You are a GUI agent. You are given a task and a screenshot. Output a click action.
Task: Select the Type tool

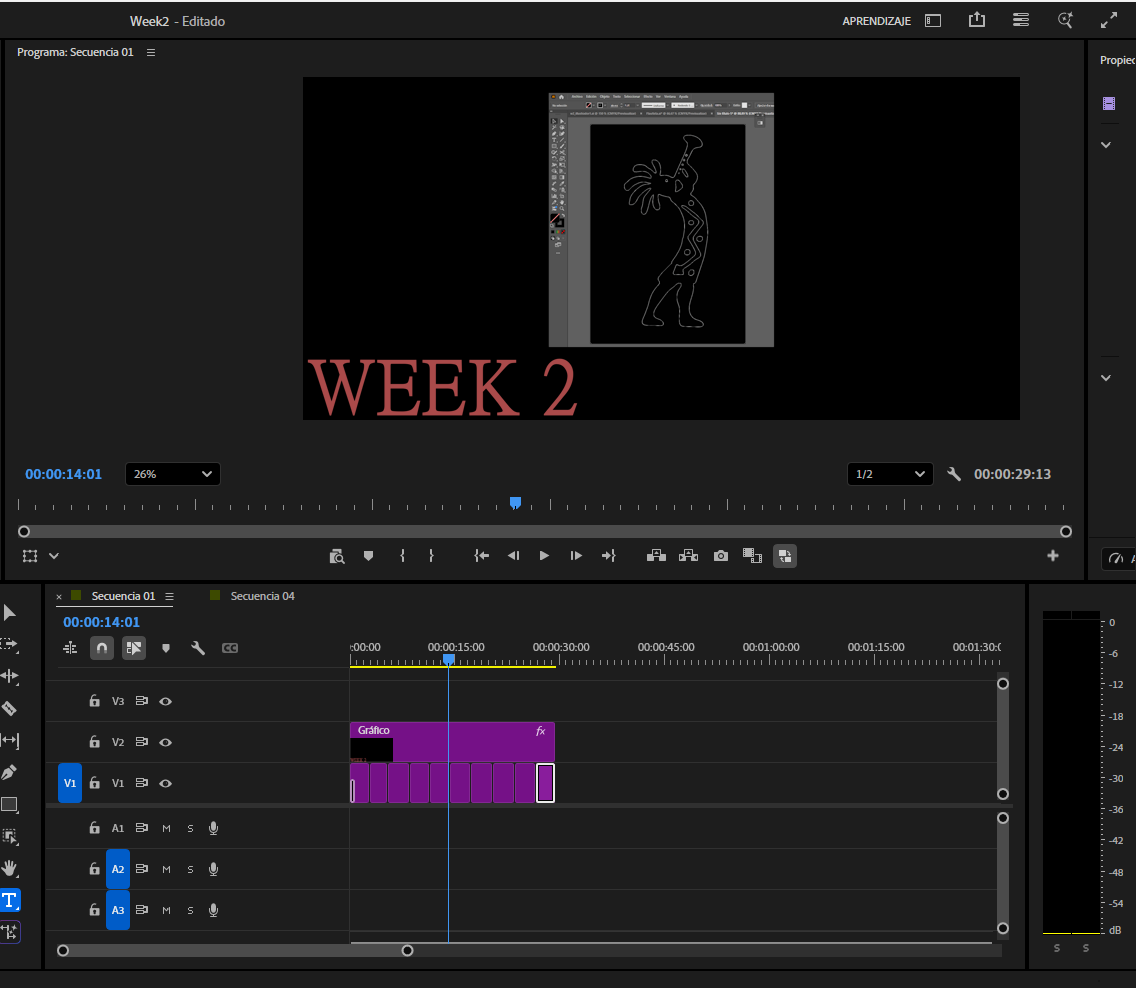[10, 900]
